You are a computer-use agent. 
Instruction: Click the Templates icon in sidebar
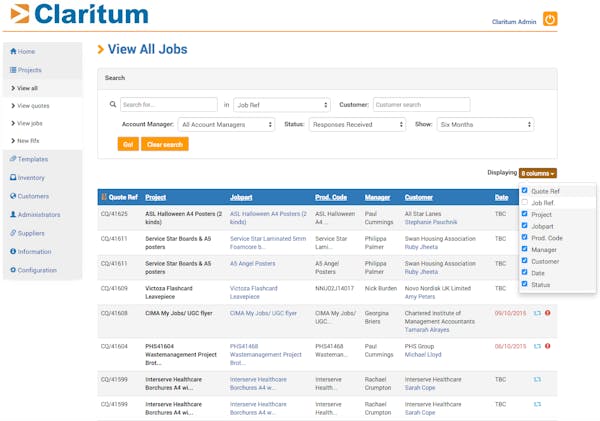pos(13,158)
